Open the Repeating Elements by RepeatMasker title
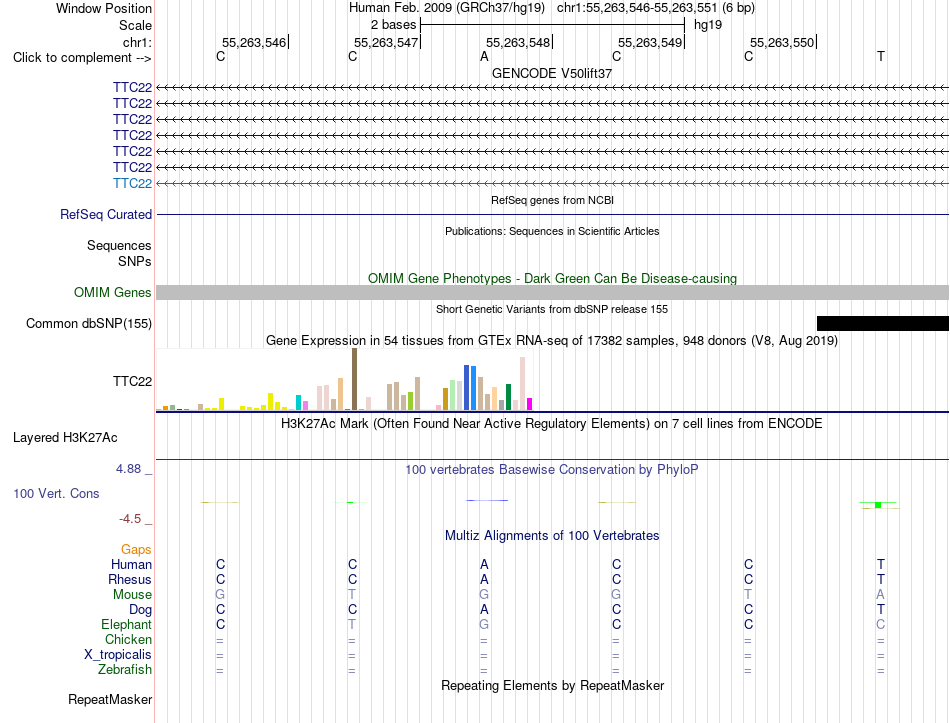The image size is (950, 723). point(552,685)
